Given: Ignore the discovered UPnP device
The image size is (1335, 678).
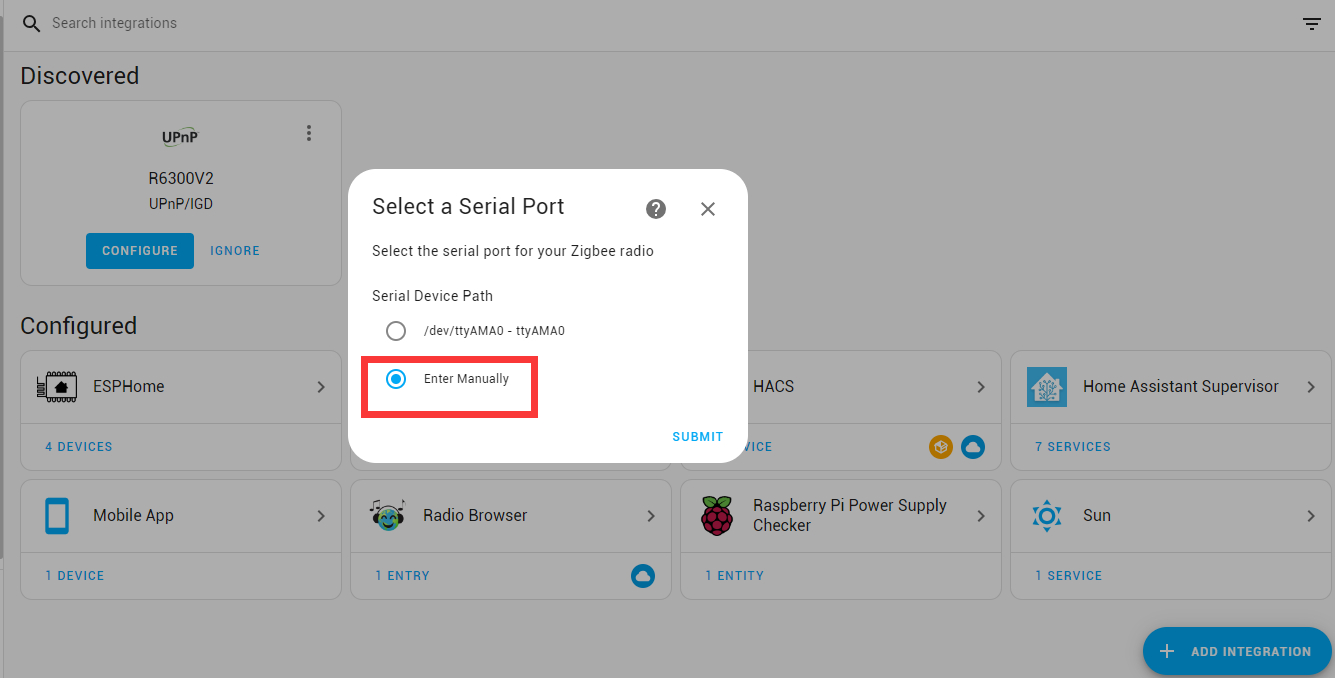Looking at the screenshot, I should coord(235,251).
